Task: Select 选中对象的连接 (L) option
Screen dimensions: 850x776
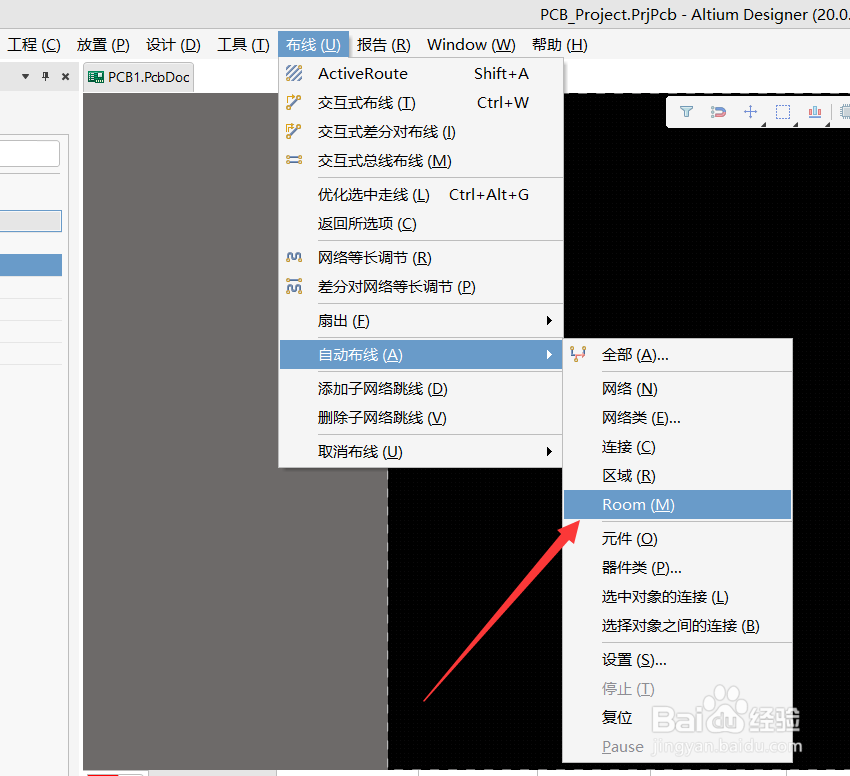Action: pyautogui.click(x=678, y=597)
